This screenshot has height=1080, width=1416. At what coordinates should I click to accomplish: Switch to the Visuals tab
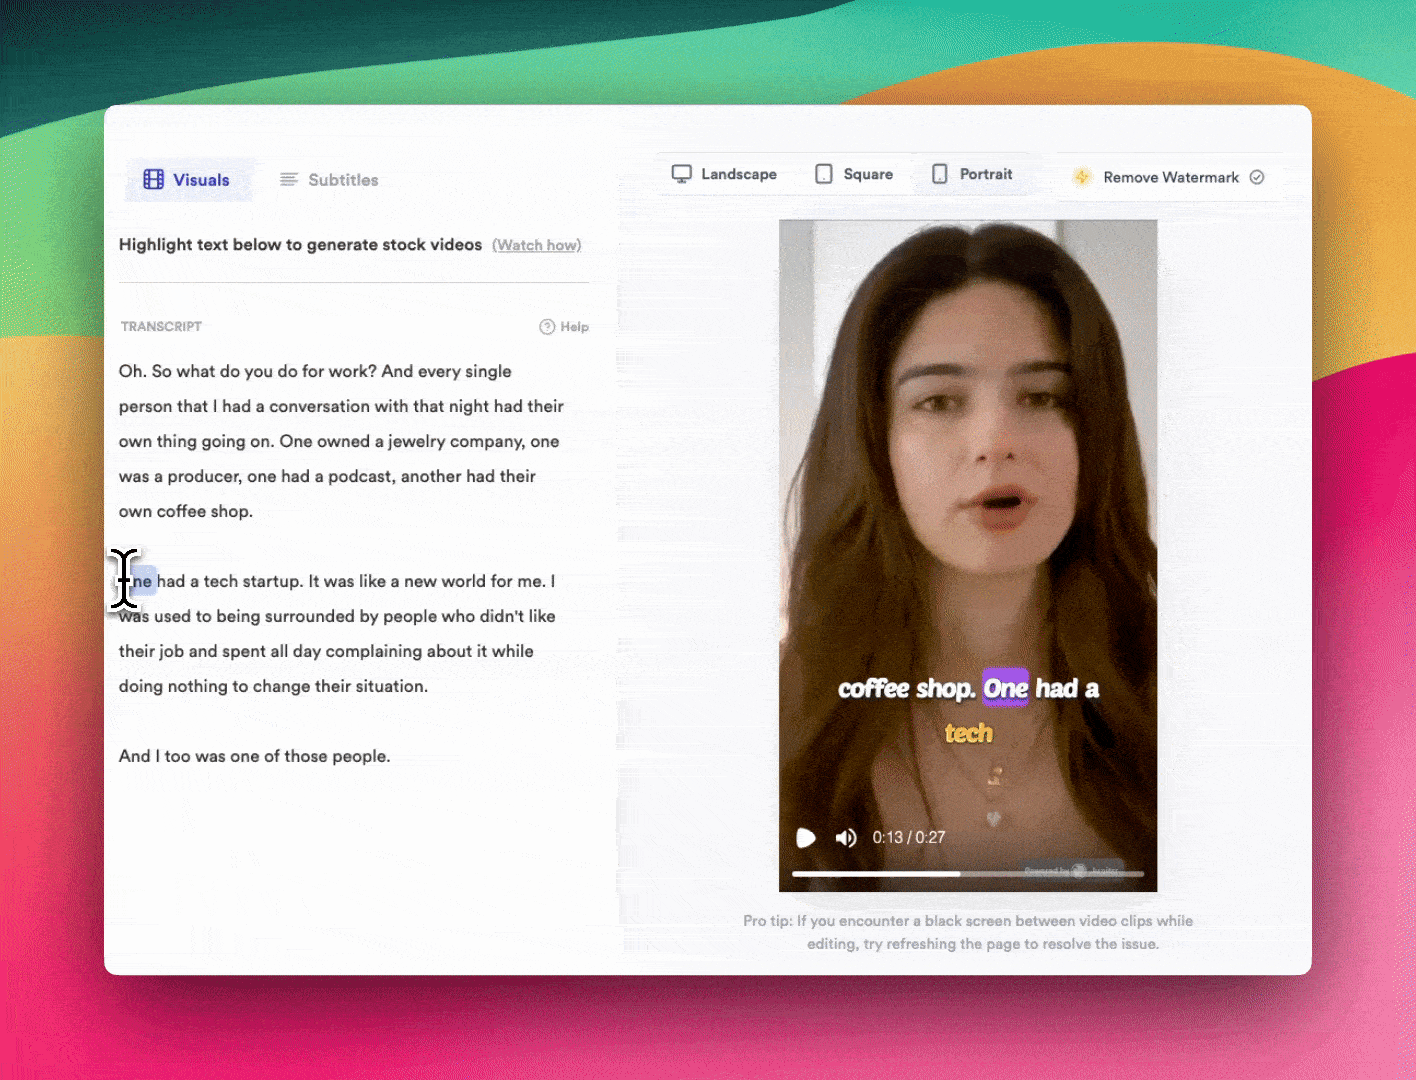pos(188,180)
